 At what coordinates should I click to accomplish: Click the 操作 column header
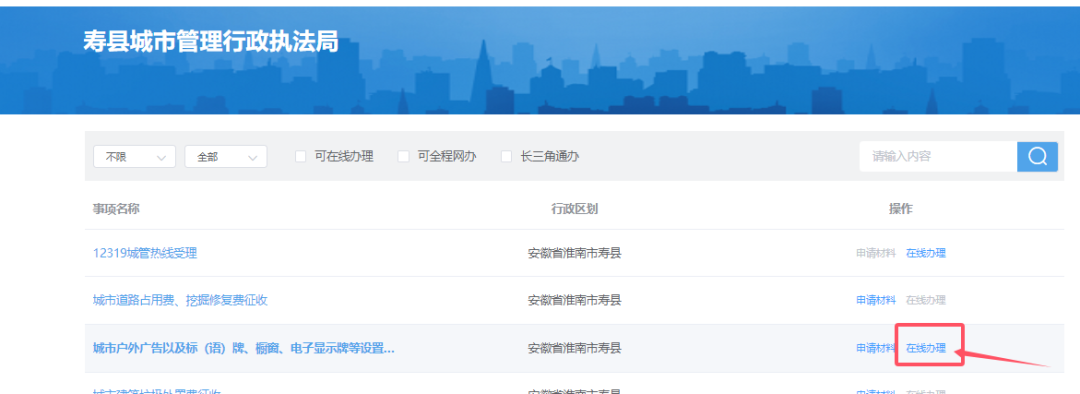(x=900, y=209)
